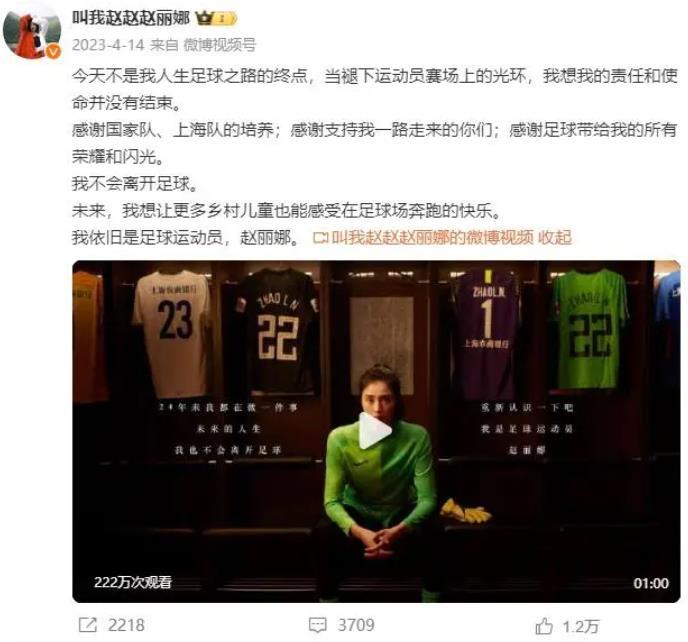The image size is (688, 642).
Task: Click the 2023-4-14 post timestamp
Action: pos(108,44)
